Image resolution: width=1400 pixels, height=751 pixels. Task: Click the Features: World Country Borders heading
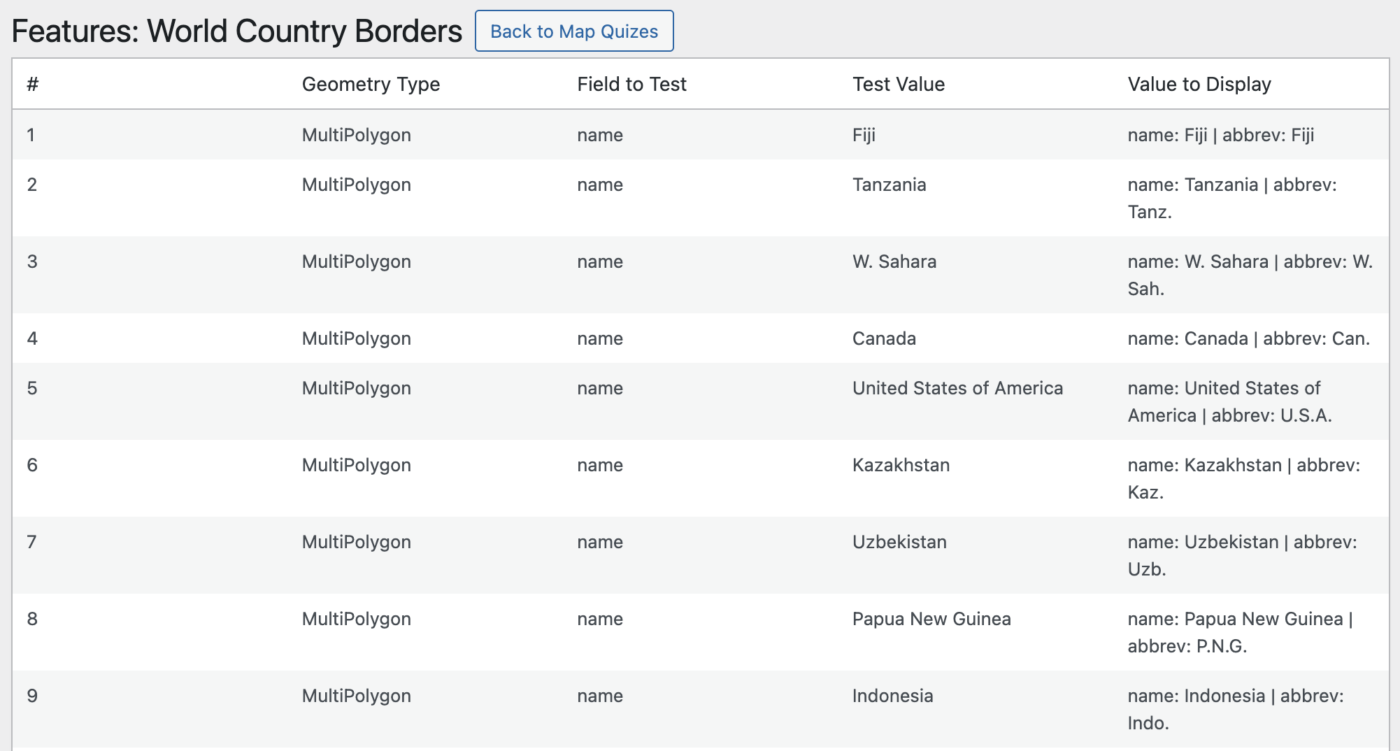pyautogui.click(x=237, y=32)
